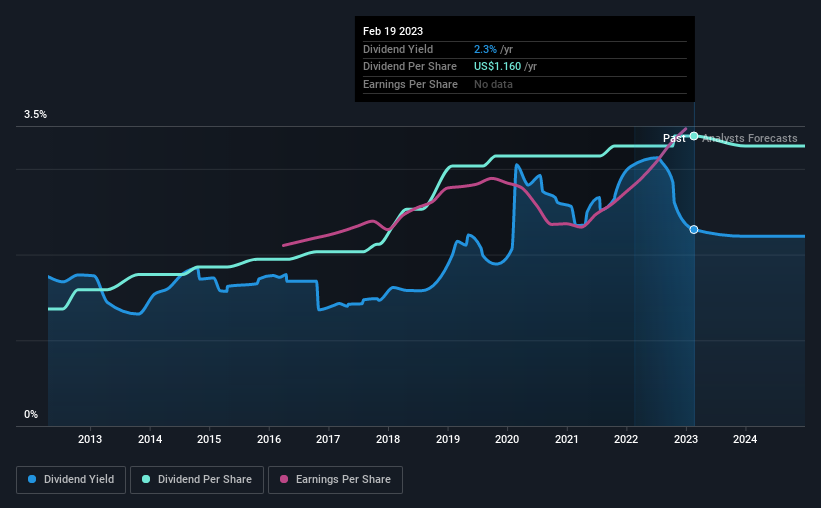Click the US$1.160 dividend per share value
Screen dimensions: 821x508
coord(497,67)
